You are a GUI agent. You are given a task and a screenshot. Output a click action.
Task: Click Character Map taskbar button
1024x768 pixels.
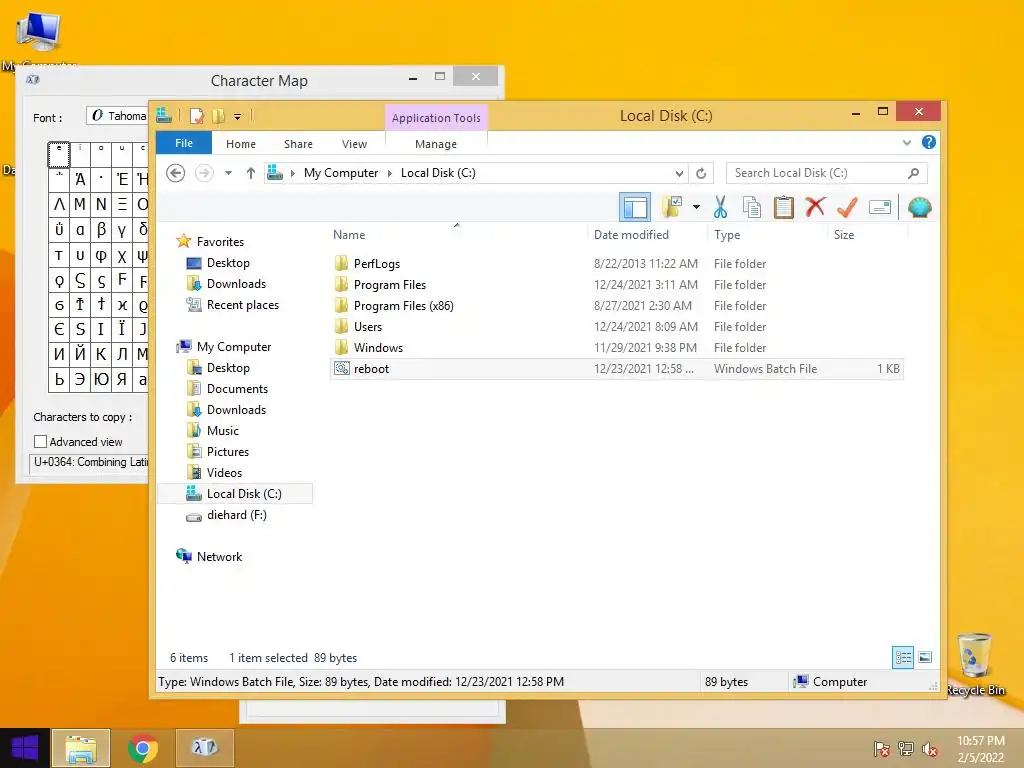click(x=204, y=748)
